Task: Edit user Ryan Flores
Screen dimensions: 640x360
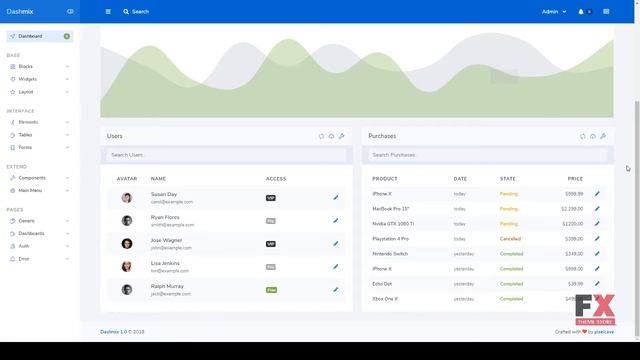Action: point(336,221)
